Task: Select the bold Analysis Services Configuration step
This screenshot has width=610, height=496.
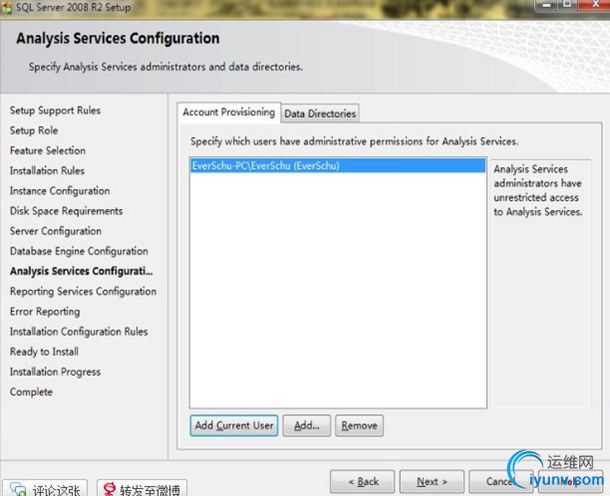Action: pos(81,271)
